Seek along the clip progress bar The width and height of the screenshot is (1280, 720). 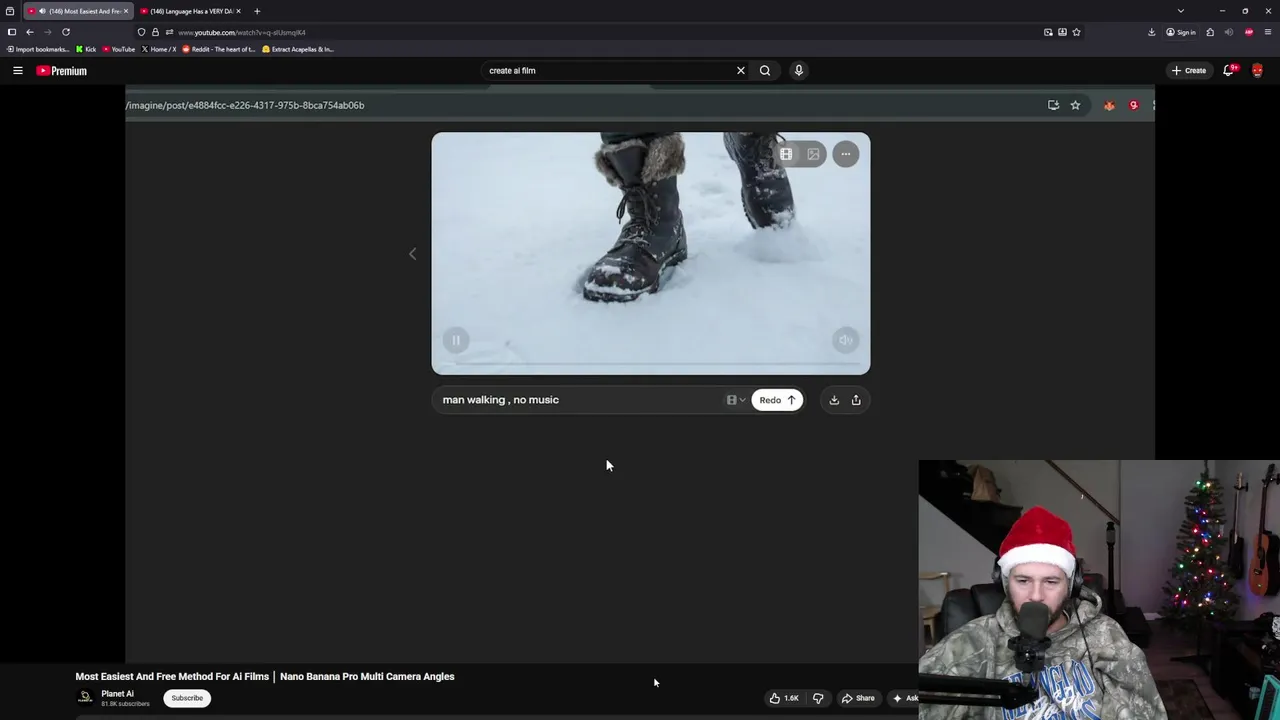click(x=651, y=365)
